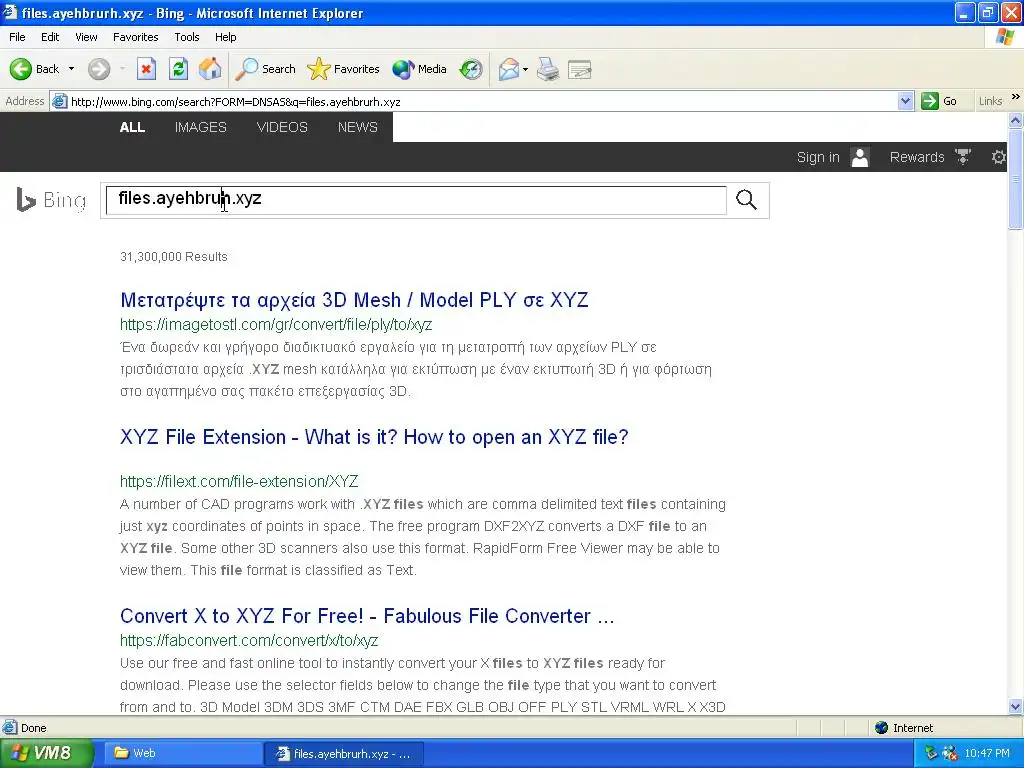
Task: Click the Done status text
Action: click(33, 728)
